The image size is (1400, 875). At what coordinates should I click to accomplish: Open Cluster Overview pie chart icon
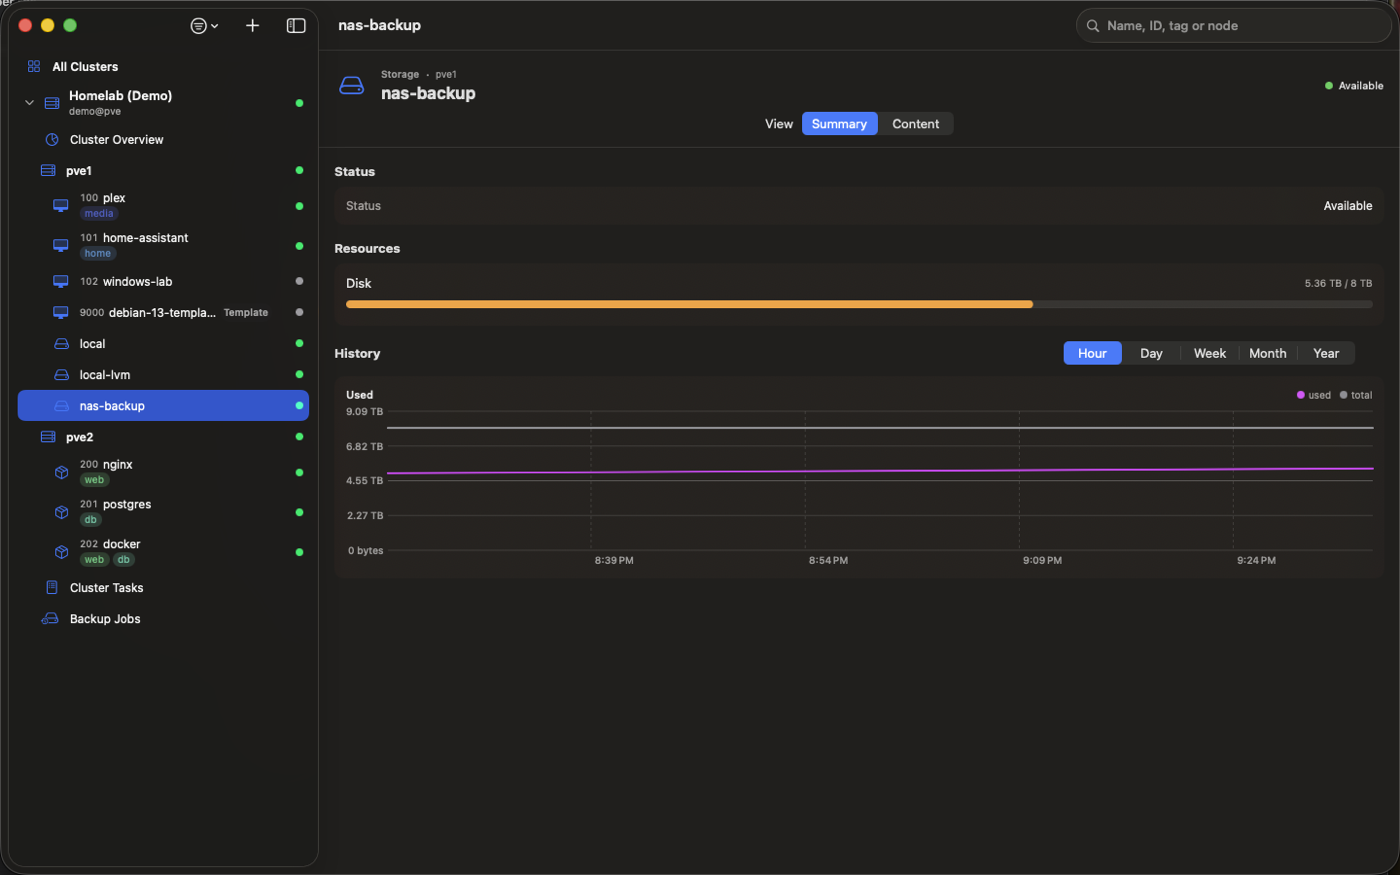click(x=52, y=140)
